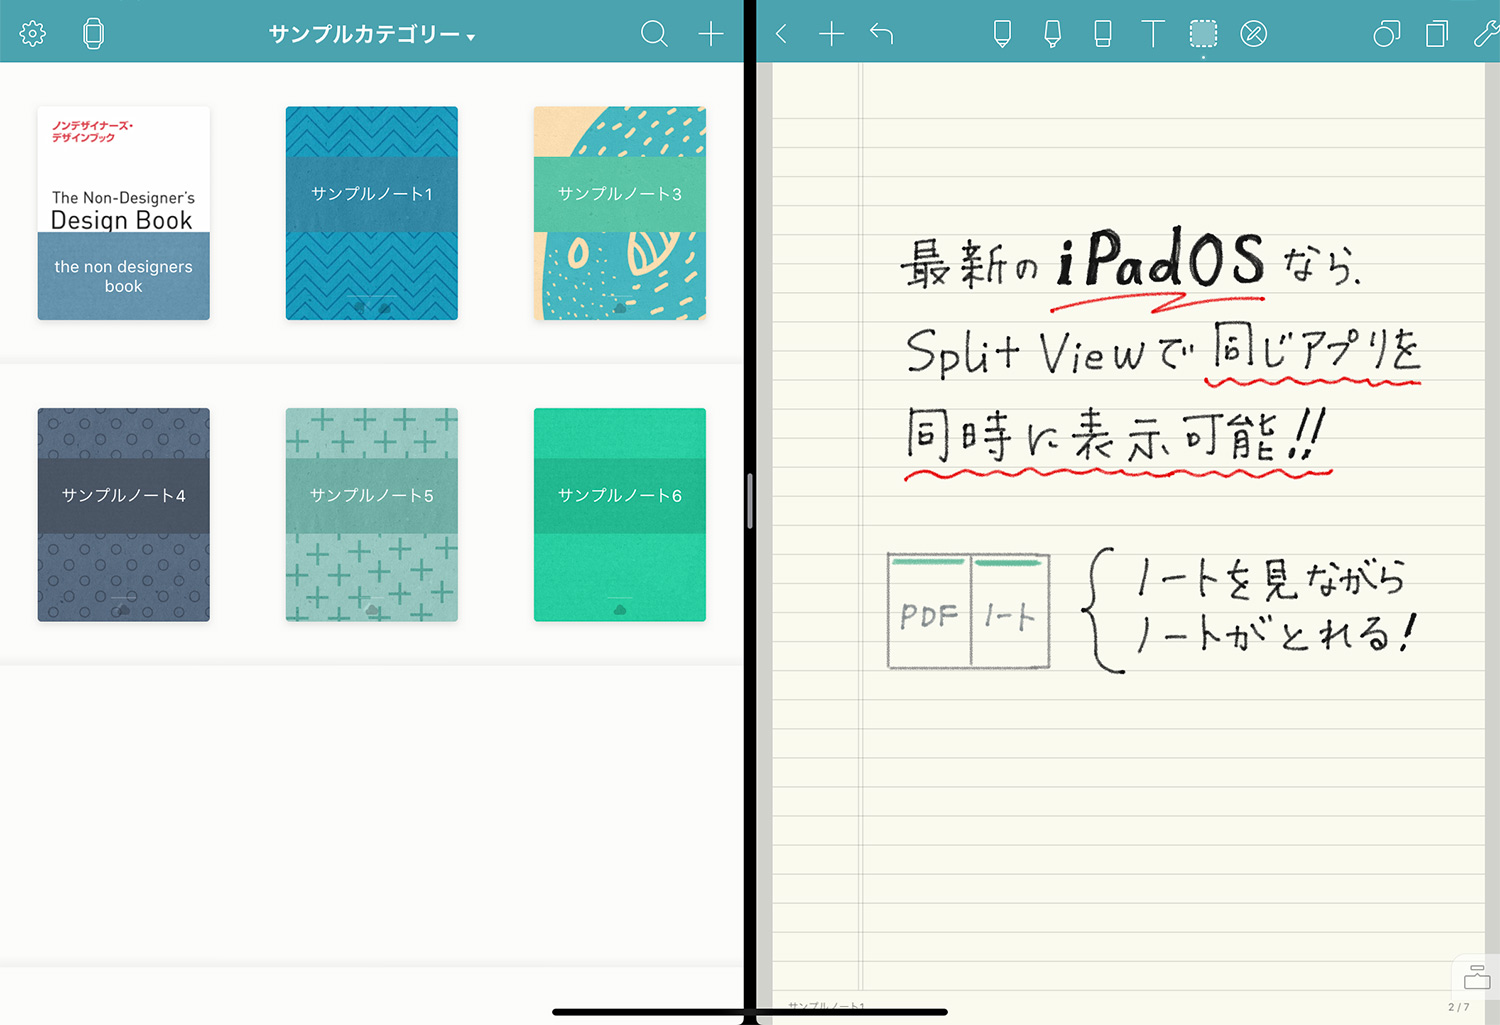Open settings gear in library pane

click(x=33, y=33)
